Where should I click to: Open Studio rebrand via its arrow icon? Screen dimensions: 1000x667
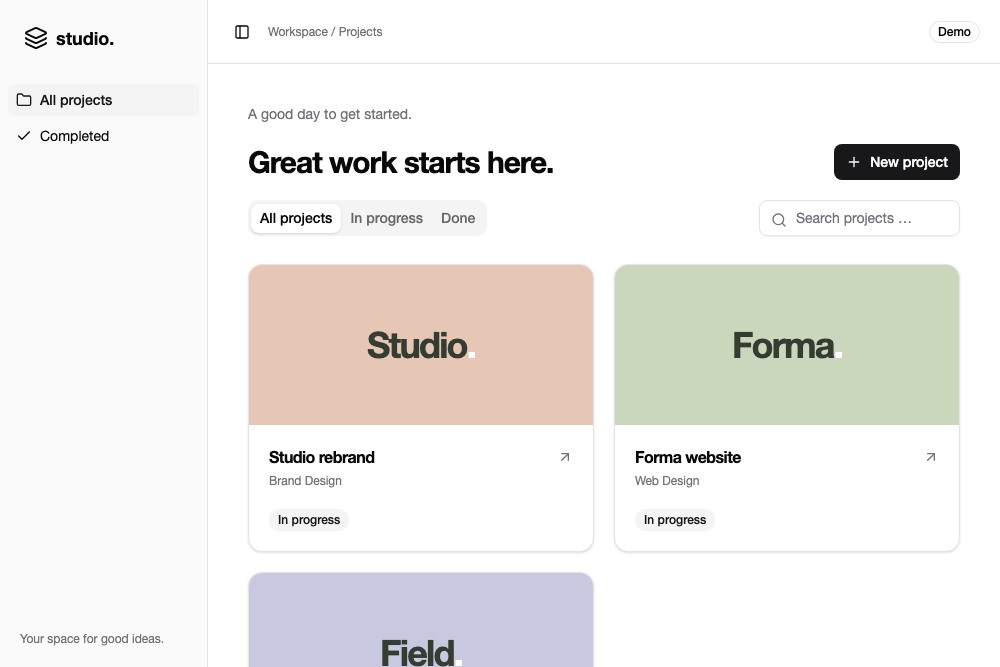pos(564,457)
